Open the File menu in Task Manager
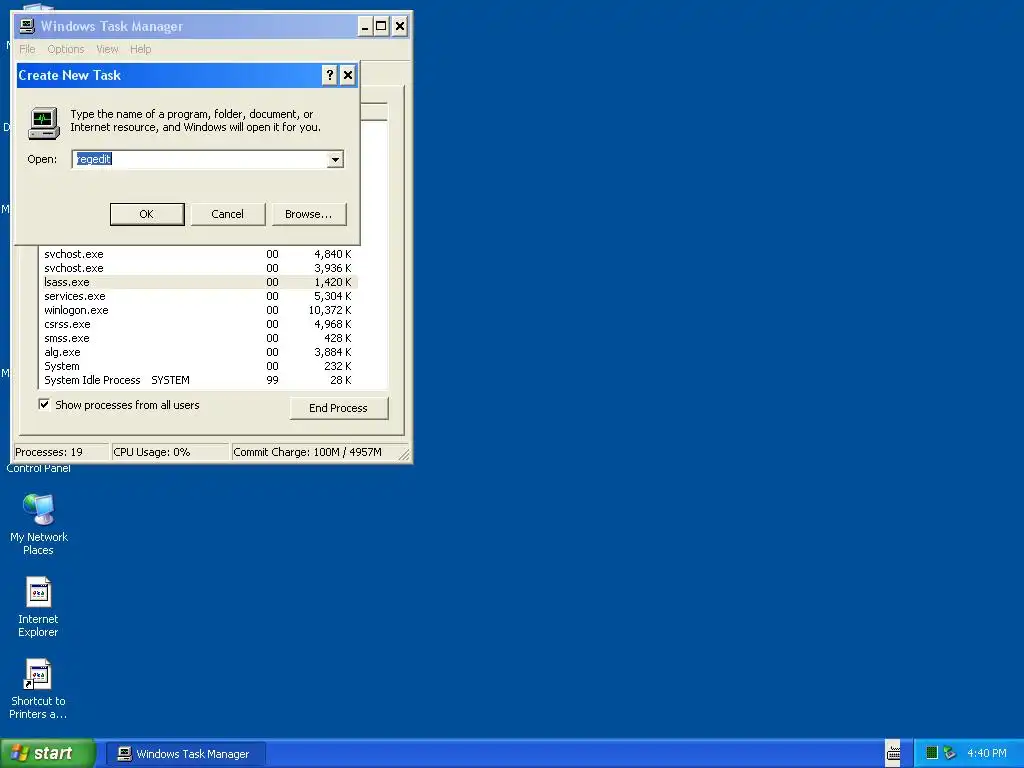Viewport: 1024px width, 768px height. tap(27, 49)
